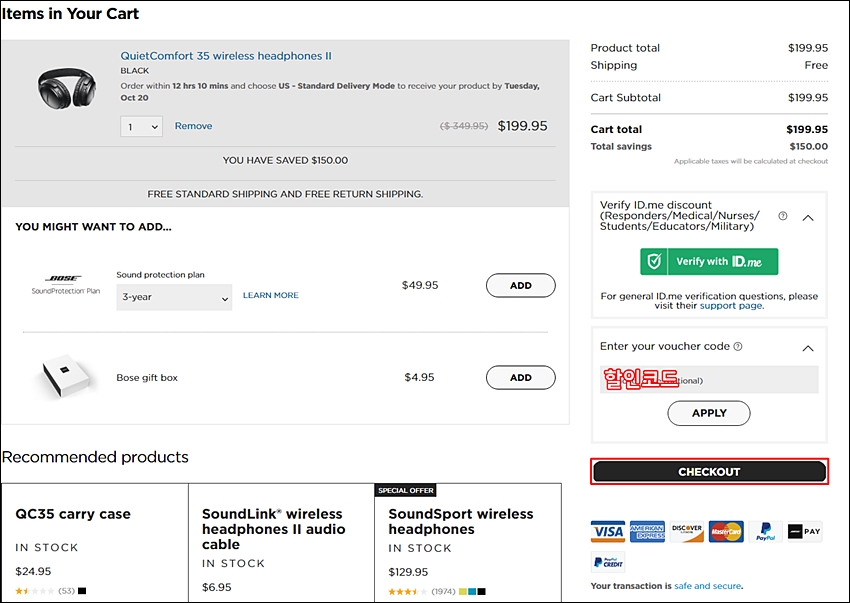The image size is (850, 603).
Task: Collapse the Verify ID.me discount section
Action: click(808, 217)
